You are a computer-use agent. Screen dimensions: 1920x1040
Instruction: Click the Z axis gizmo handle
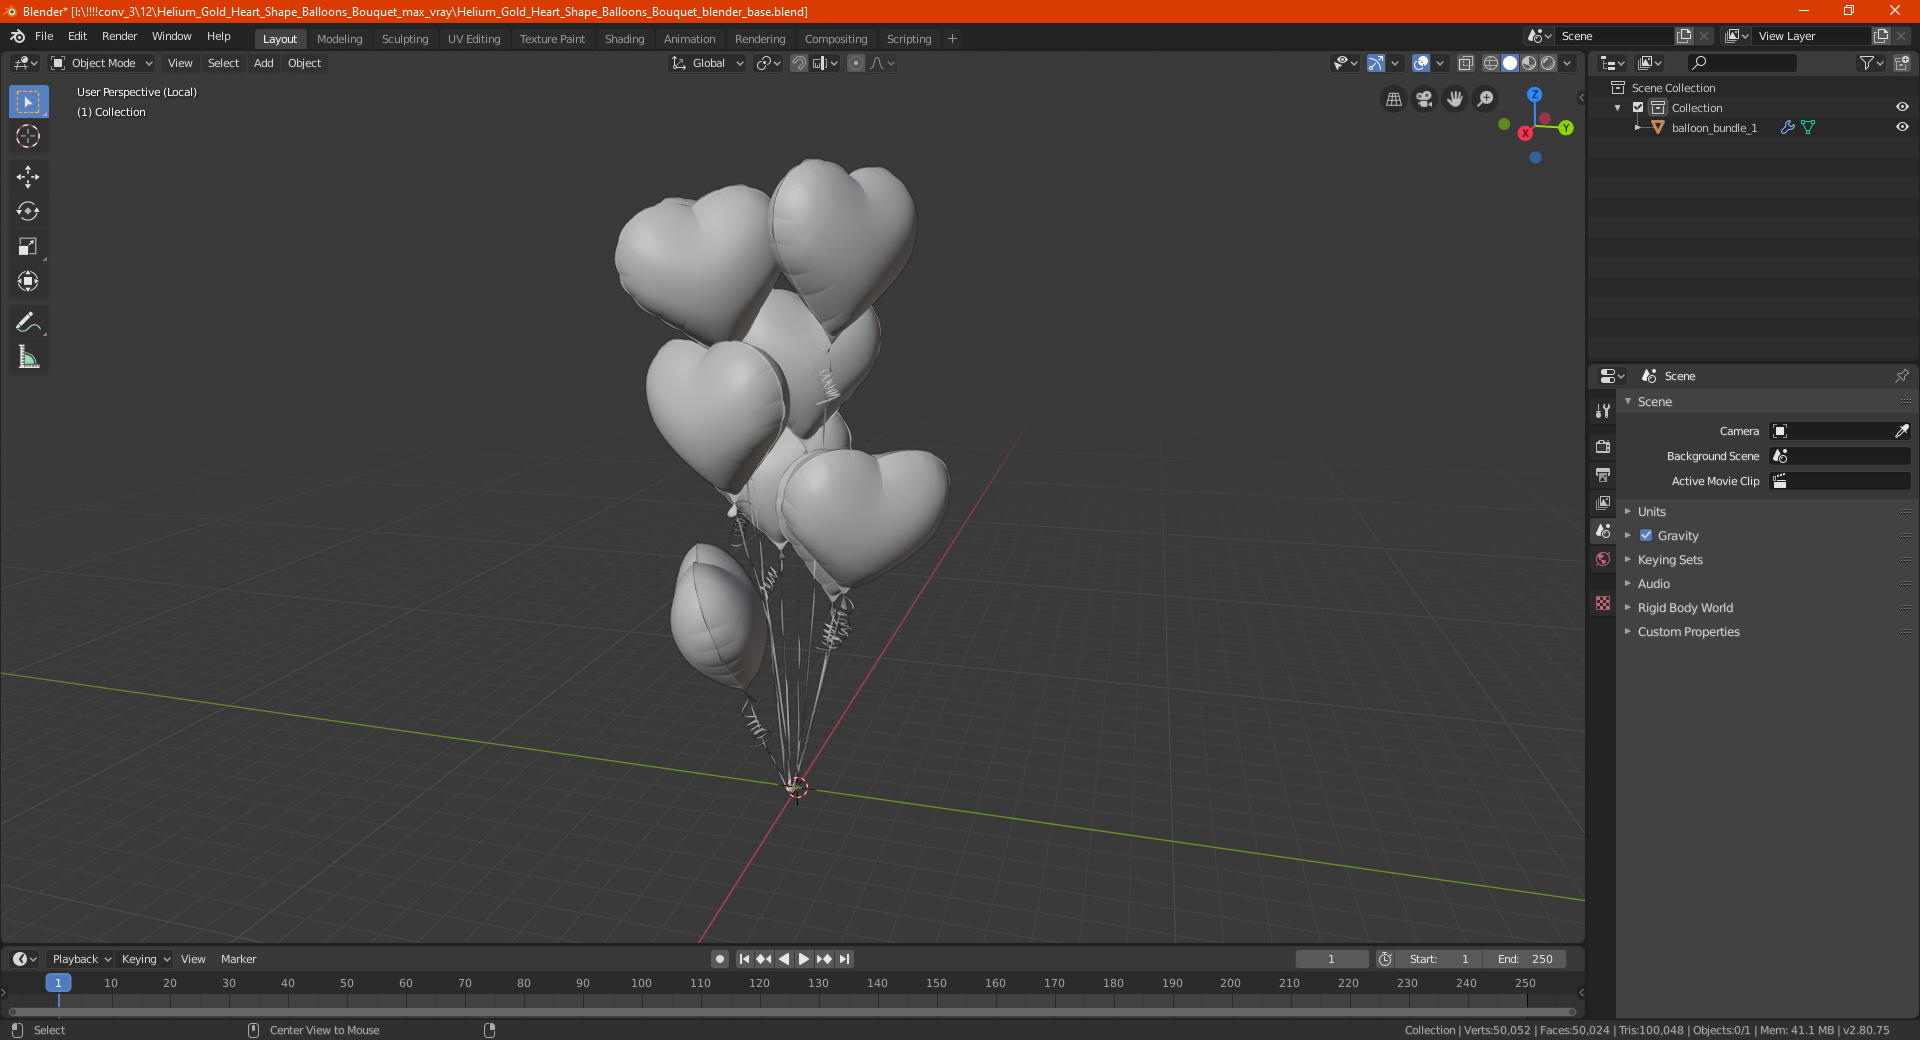pos(1534,94)
